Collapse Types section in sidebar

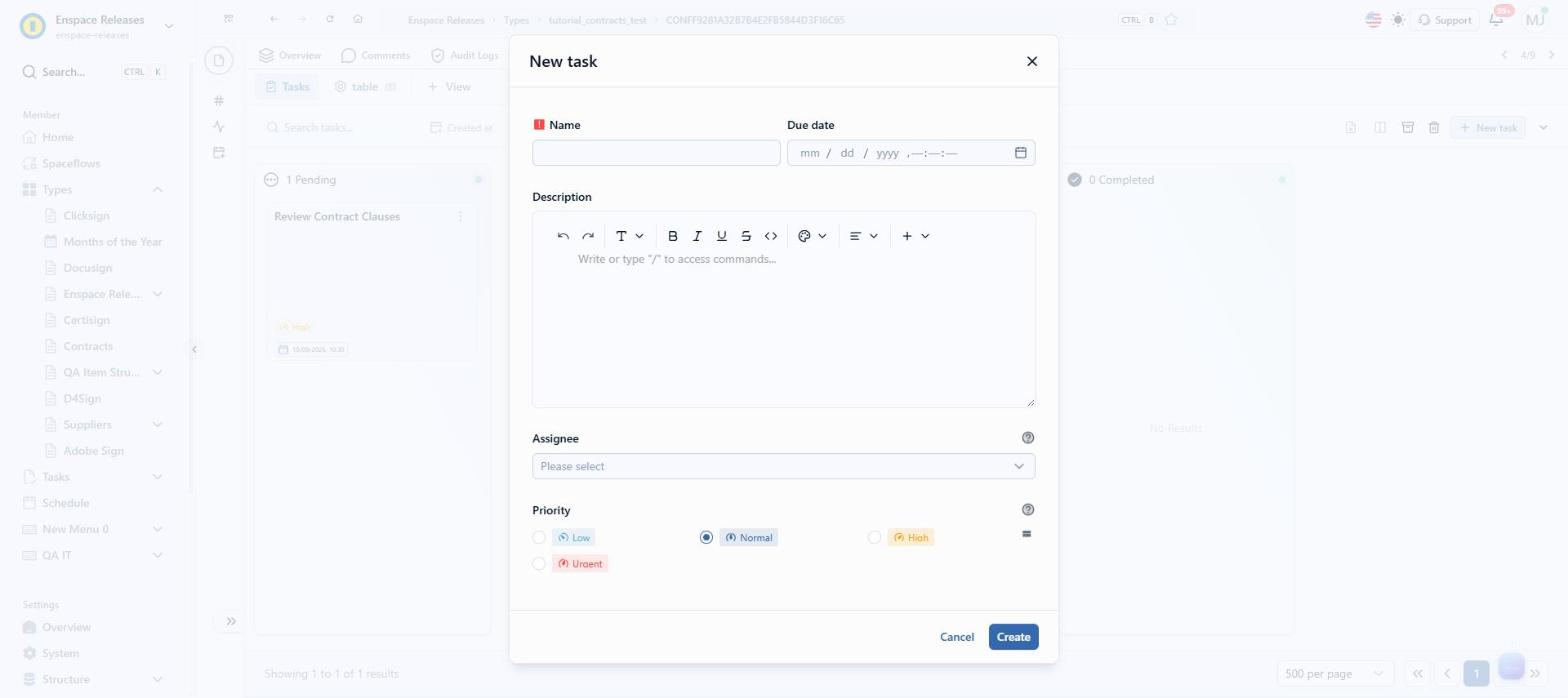coord(157,189)
